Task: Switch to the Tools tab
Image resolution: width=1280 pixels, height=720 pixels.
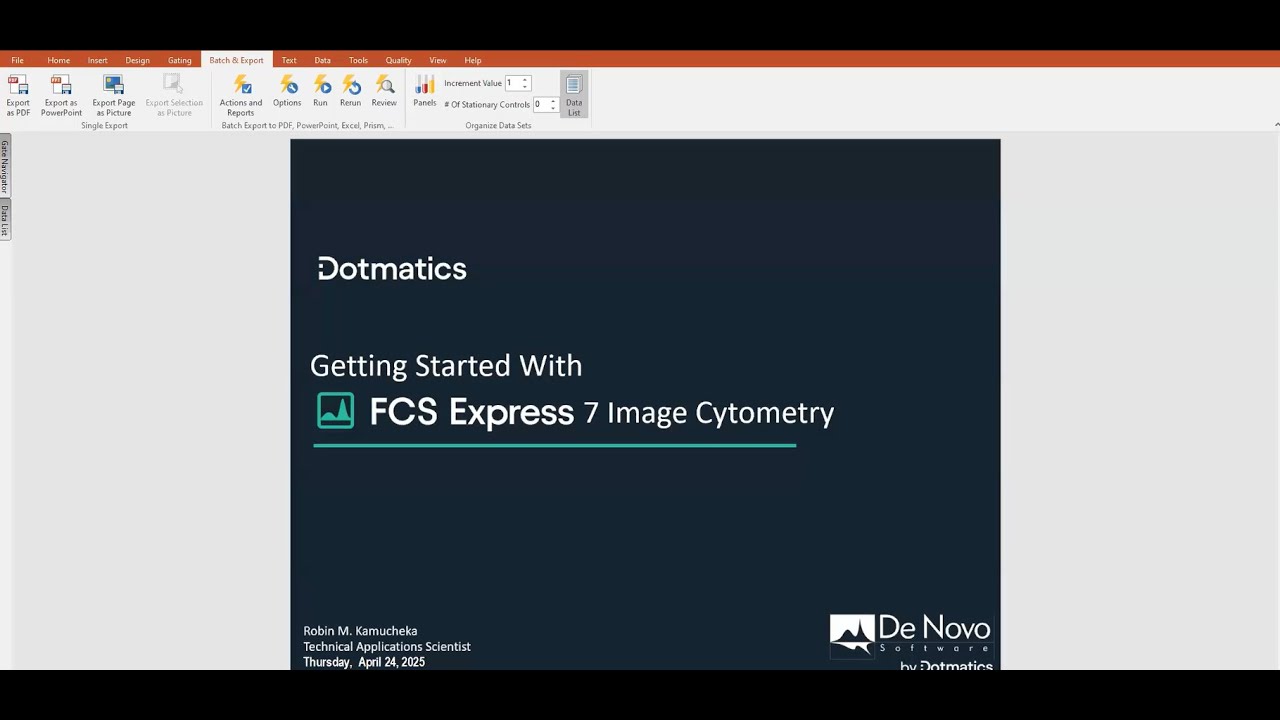Action: pos(358,60)
